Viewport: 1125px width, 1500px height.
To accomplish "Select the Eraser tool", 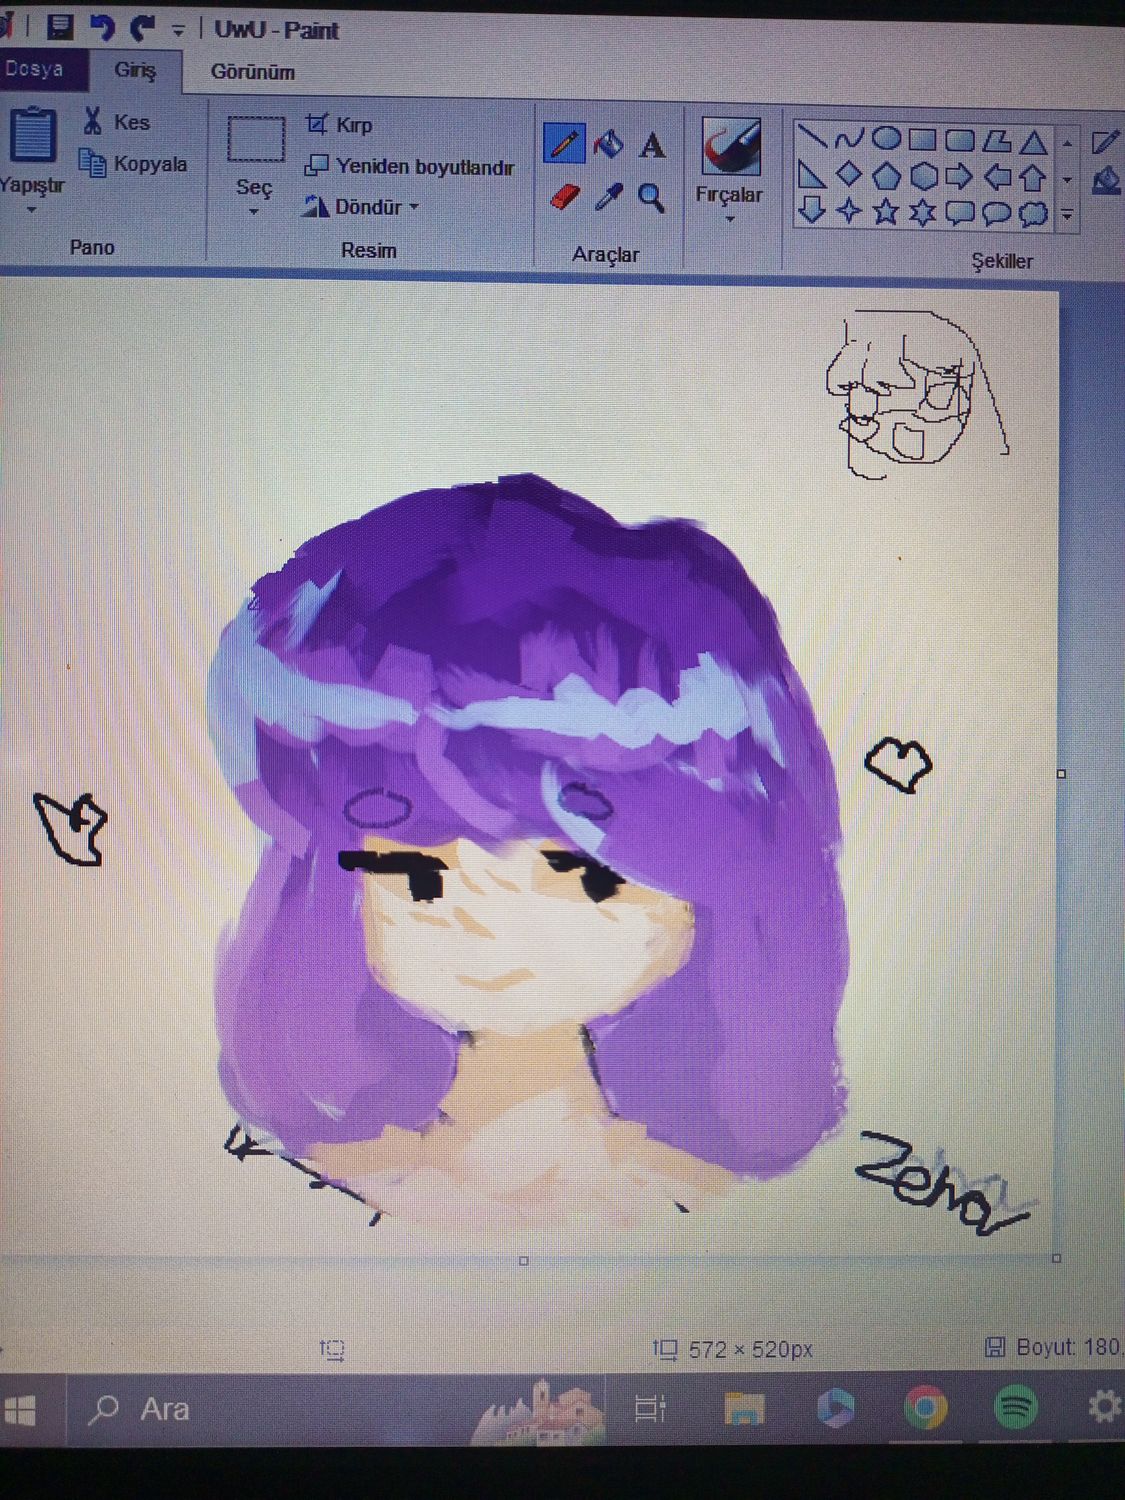I will [564, 197].
